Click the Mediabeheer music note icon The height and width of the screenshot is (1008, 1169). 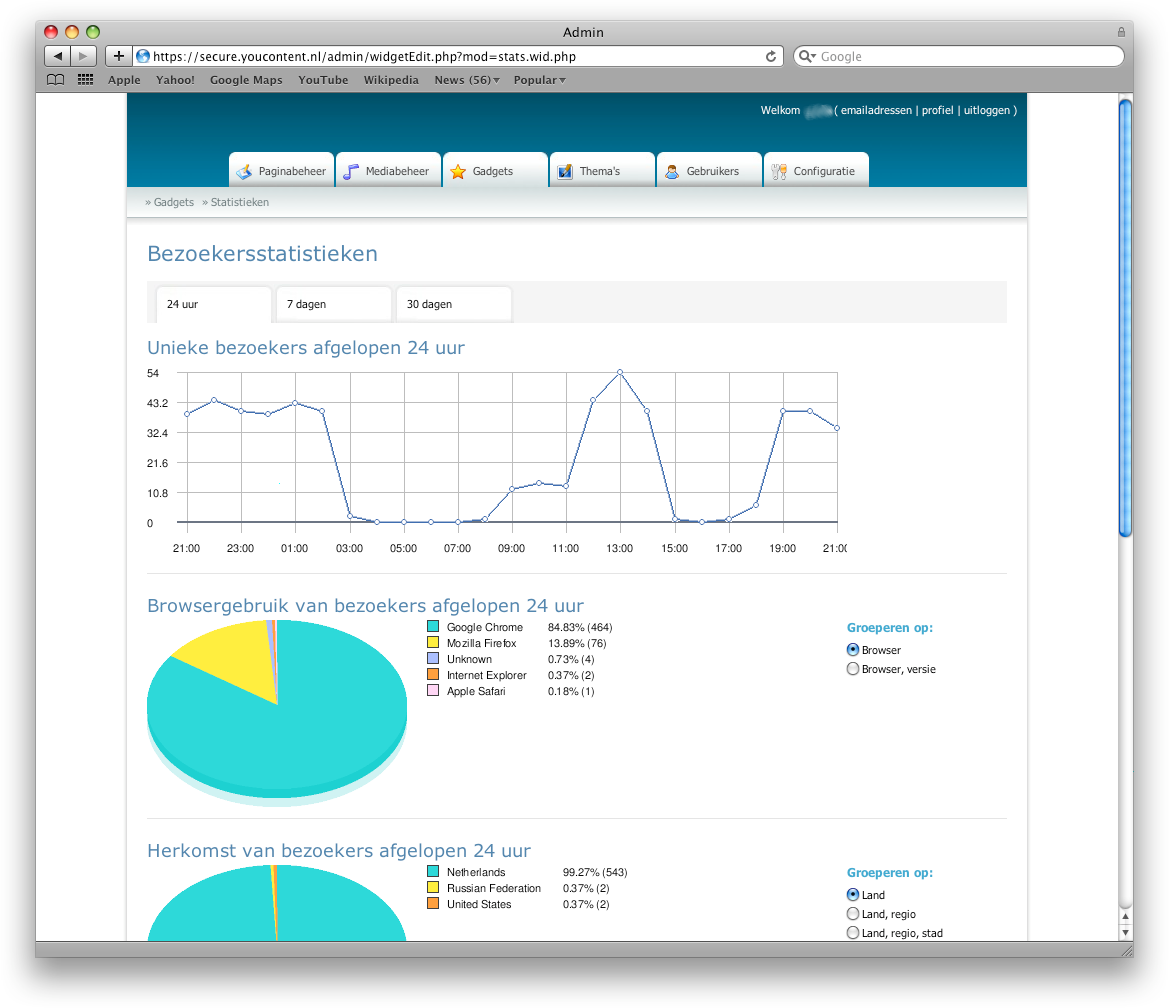click(x=350, y=172)
